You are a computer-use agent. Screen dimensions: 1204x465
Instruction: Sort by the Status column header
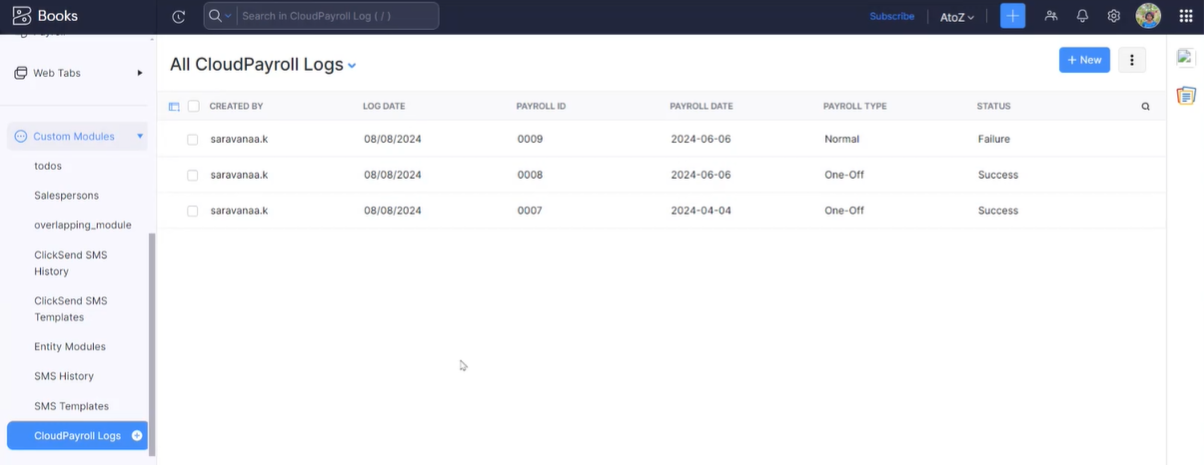994,106
